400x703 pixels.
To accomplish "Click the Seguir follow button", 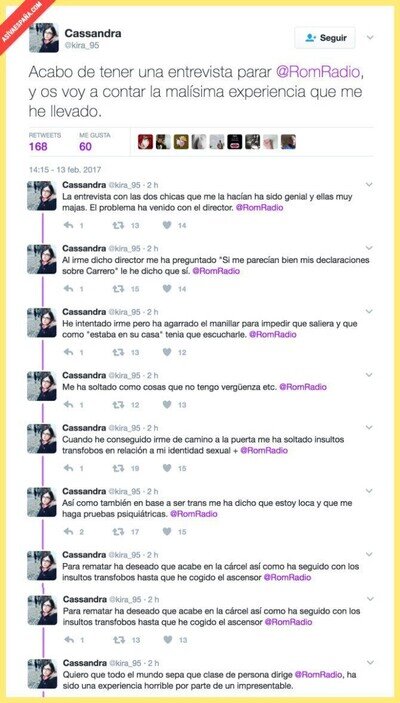I will pyautogui.click(x=325, y=38).
